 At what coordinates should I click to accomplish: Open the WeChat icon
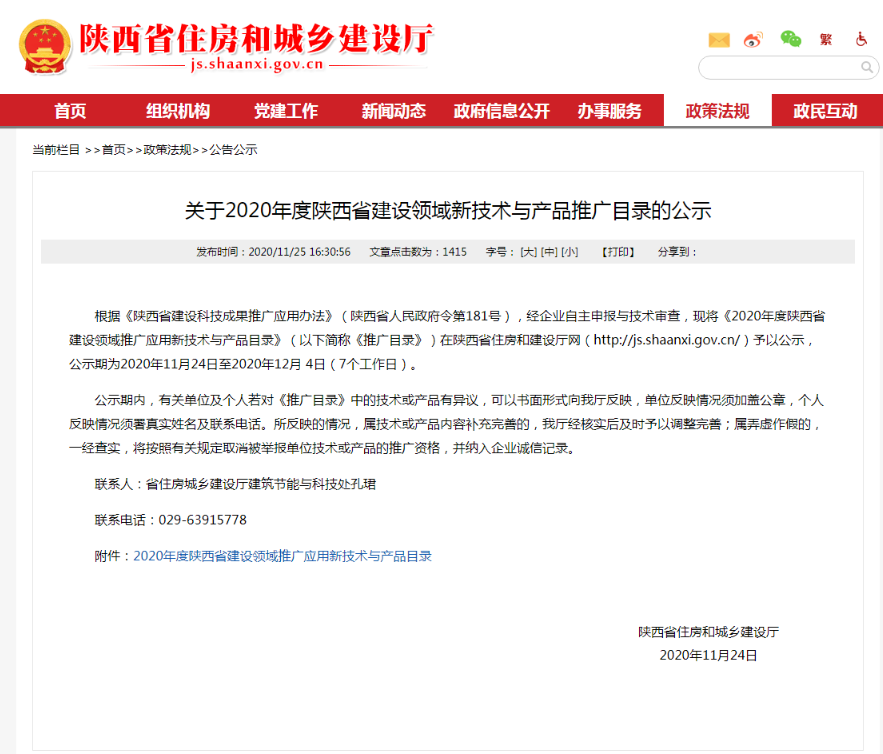point(791,39)
